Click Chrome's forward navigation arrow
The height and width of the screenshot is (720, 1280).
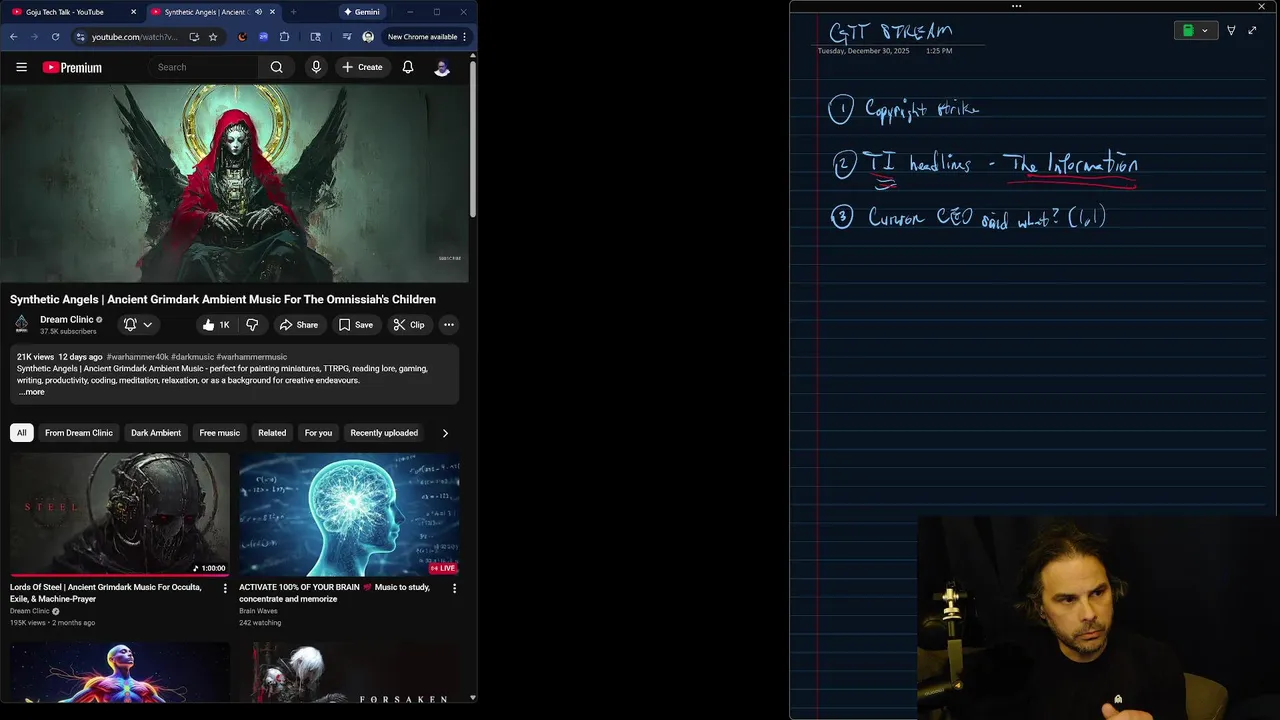(x=34, y=37)
